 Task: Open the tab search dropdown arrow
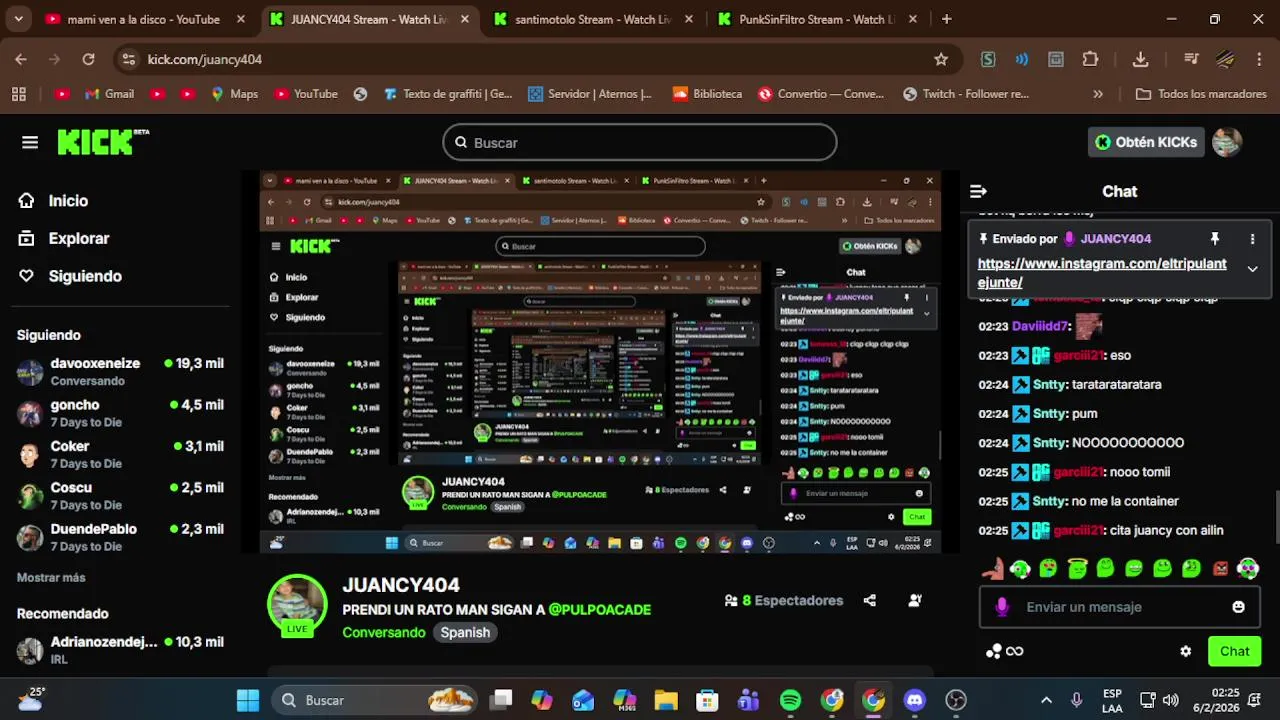18,19
